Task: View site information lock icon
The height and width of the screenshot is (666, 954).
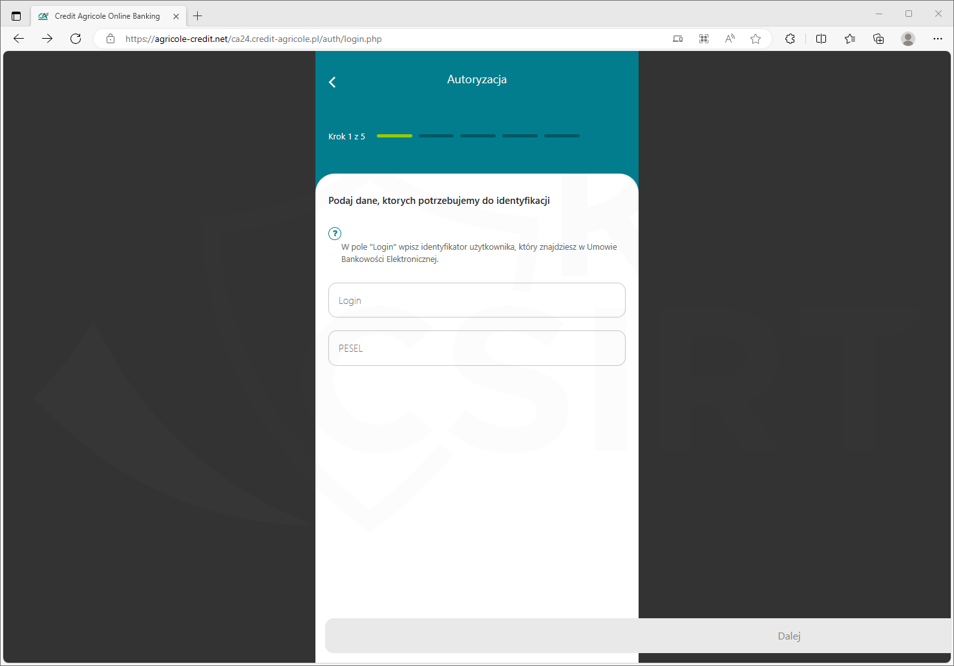Action: pos(111,39)
